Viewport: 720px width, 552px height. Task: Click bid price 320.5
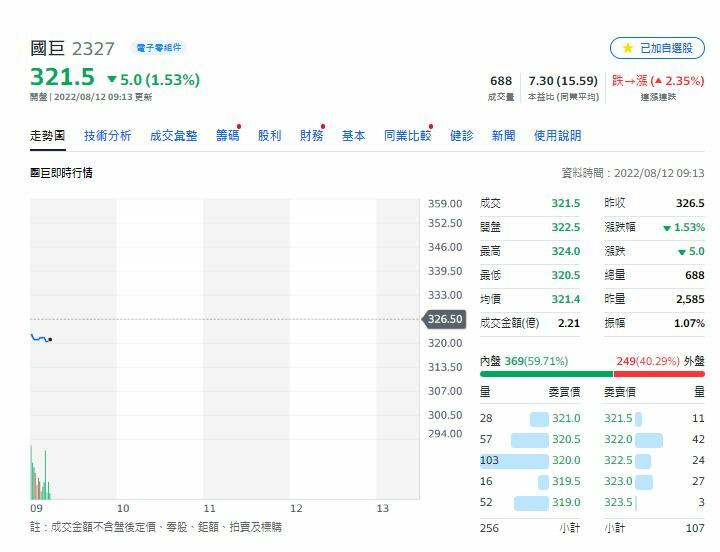pyautogui.click(x=566, y=439)
